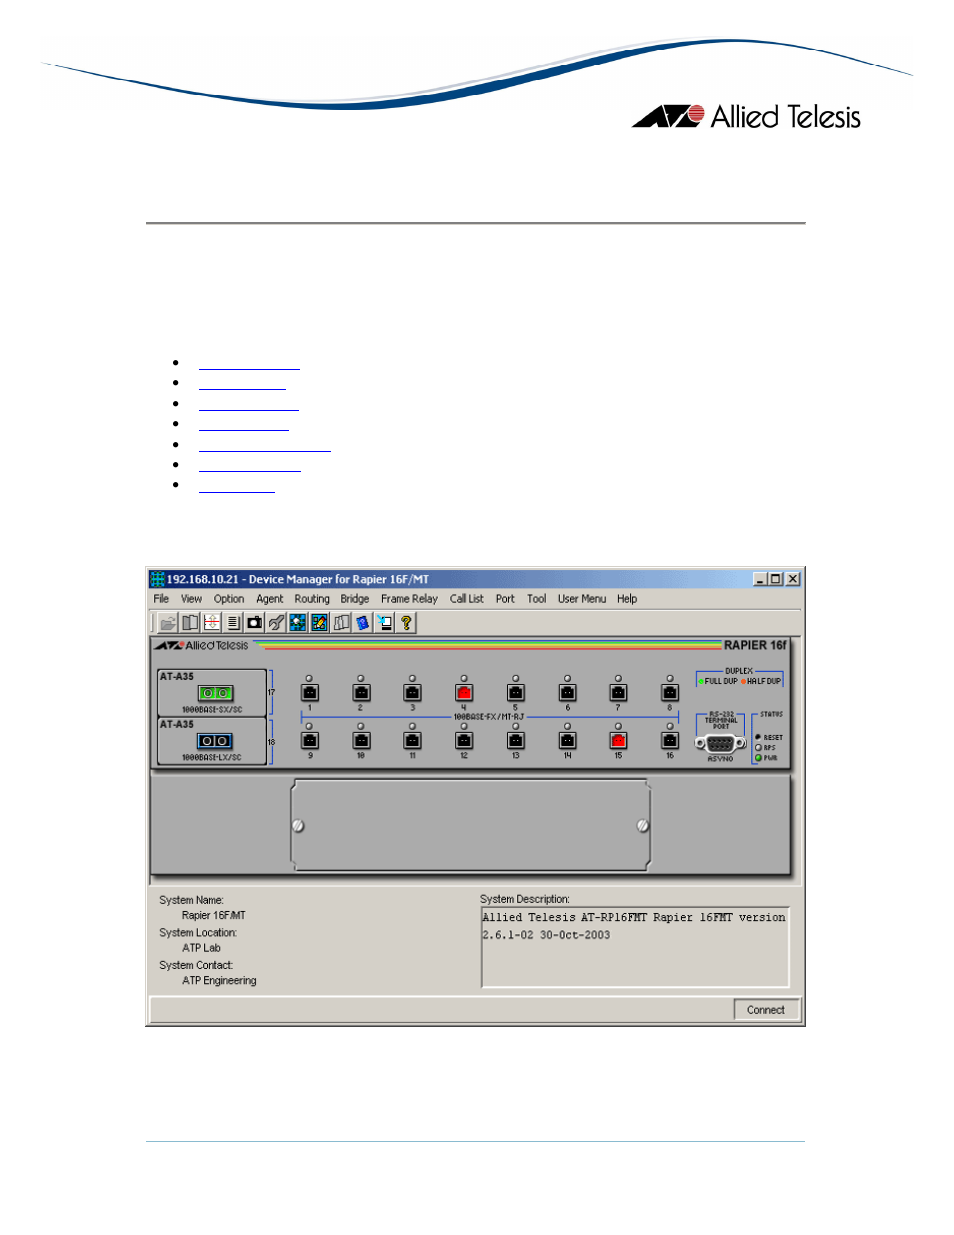The image size is (954, 1235).
Task: Open the User Menu menu
Action: [582, 599]
